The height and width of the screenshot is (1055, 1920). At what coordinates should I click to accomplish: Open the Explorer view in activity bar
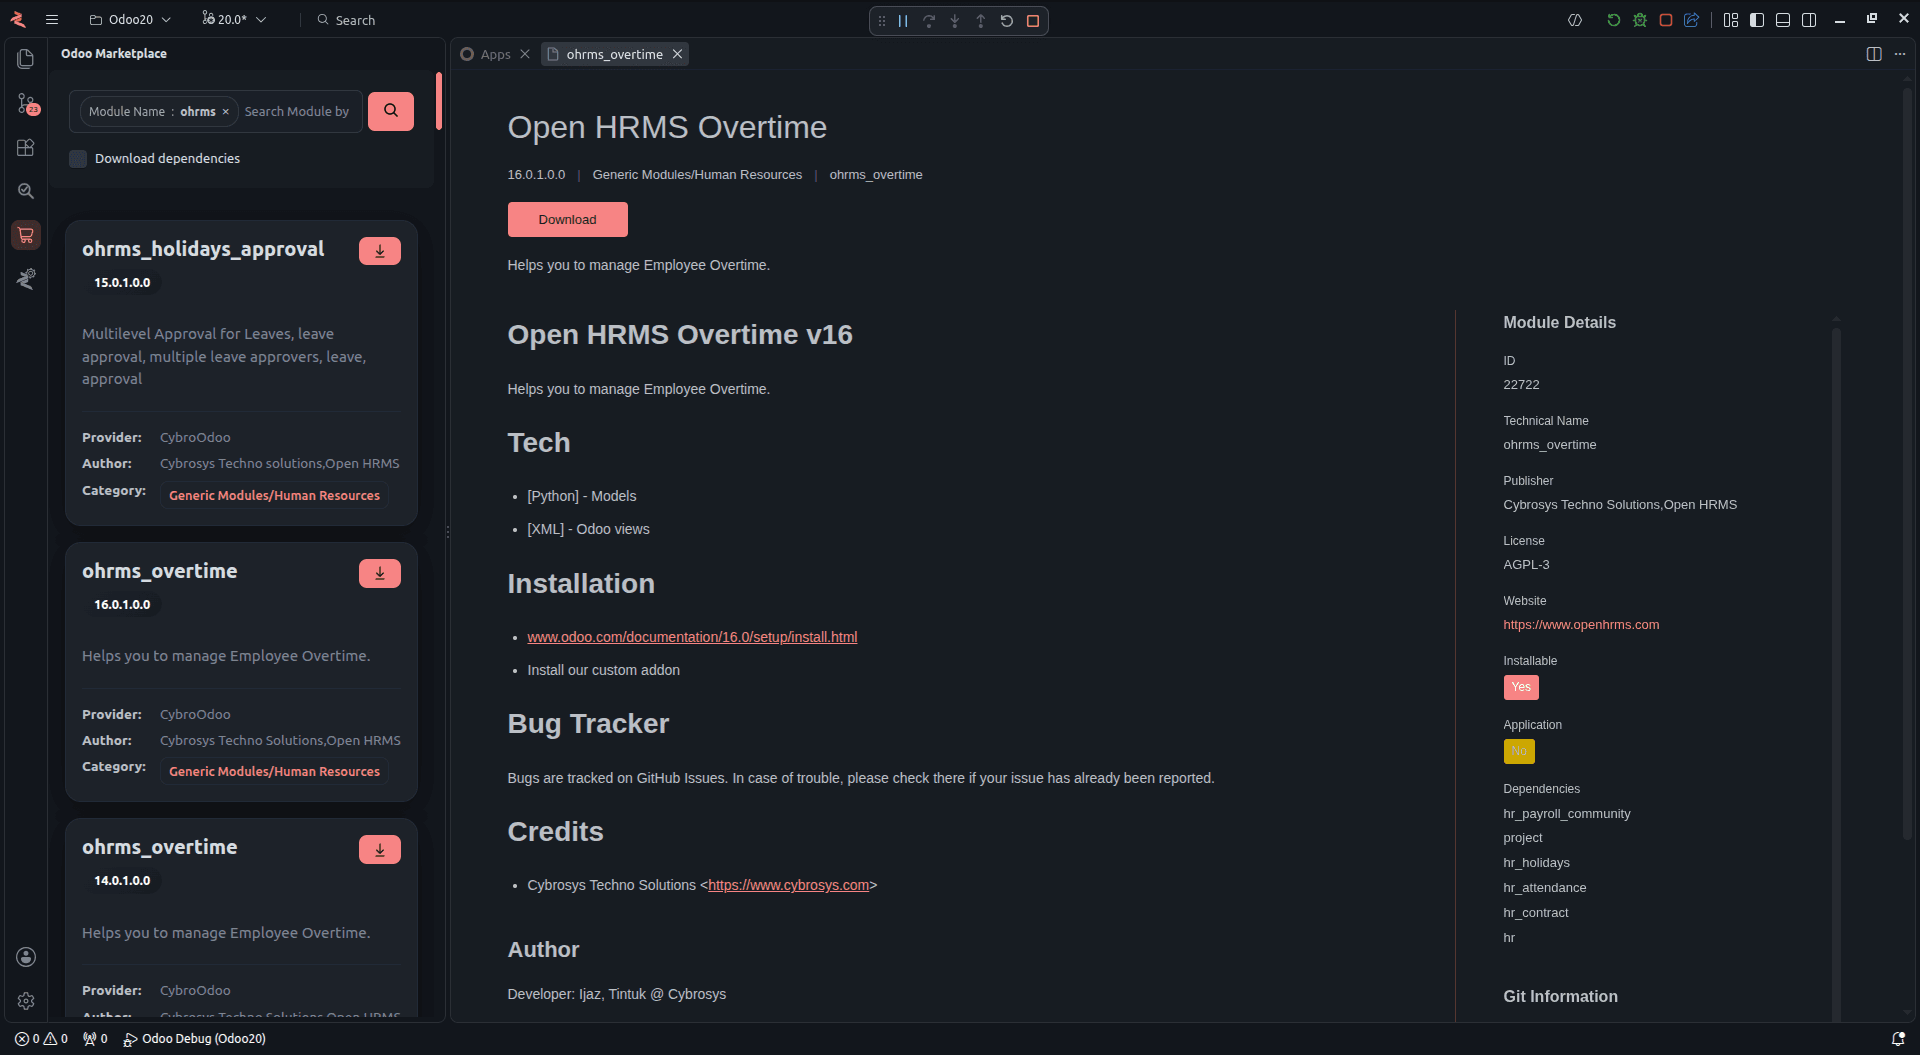[x=26, y=59]
